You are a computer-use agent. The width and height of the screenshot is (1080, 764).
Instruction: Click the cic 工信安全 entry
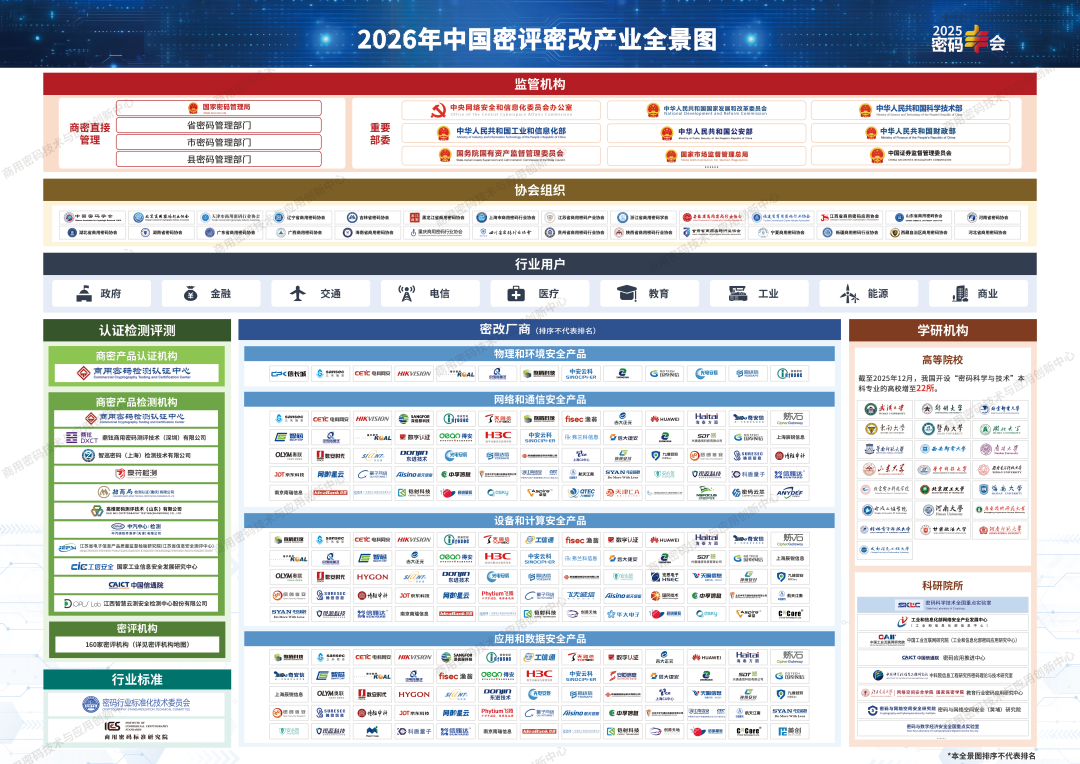(136, 566)
